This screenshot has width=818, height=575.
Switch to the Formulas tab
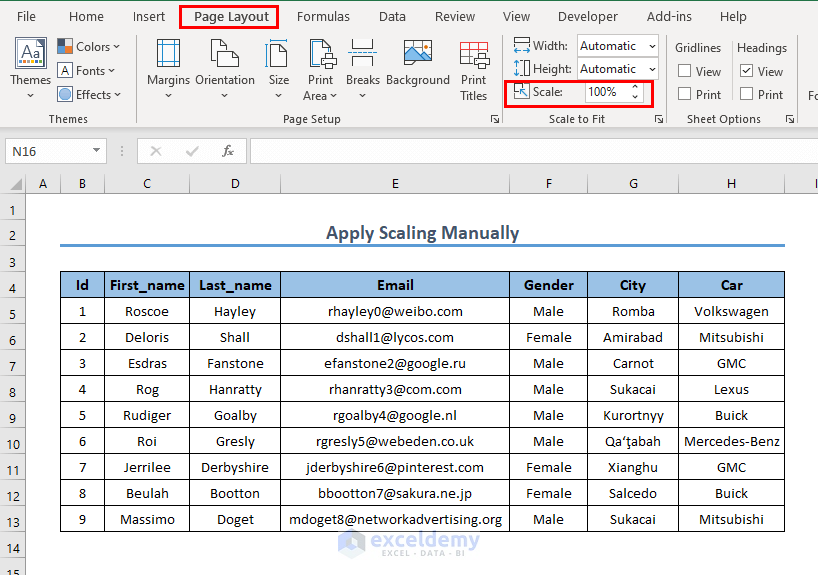323,17
